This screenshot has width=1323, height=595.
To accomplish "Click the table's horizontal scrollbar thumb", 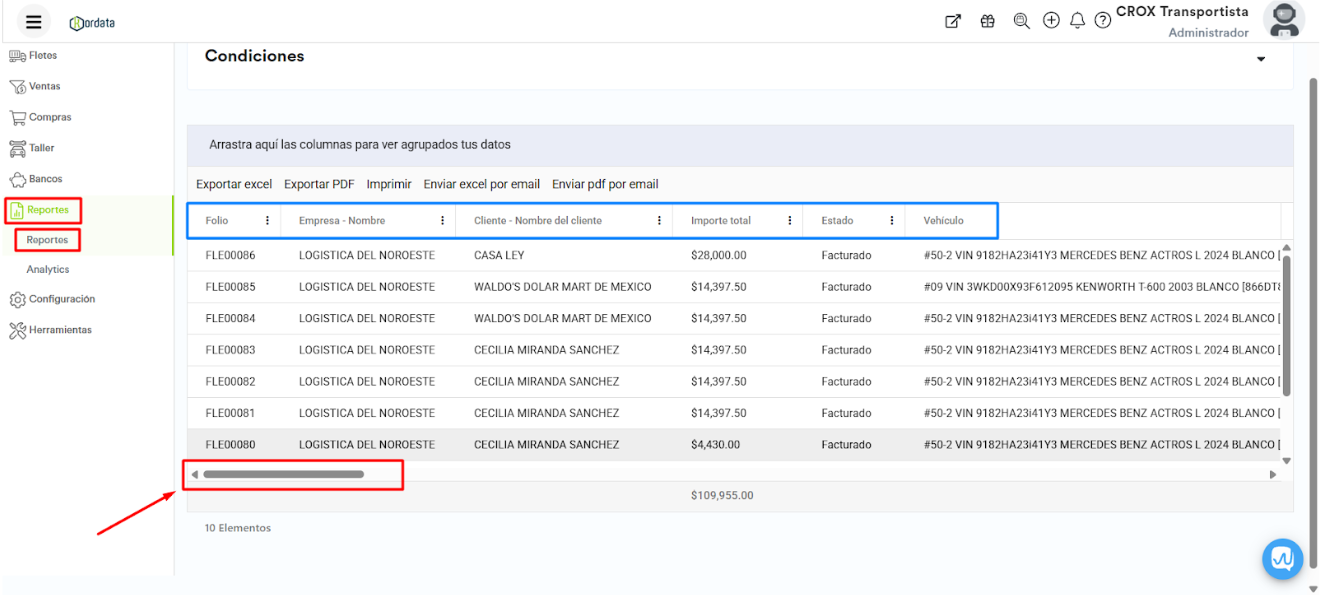I will 283,474.
